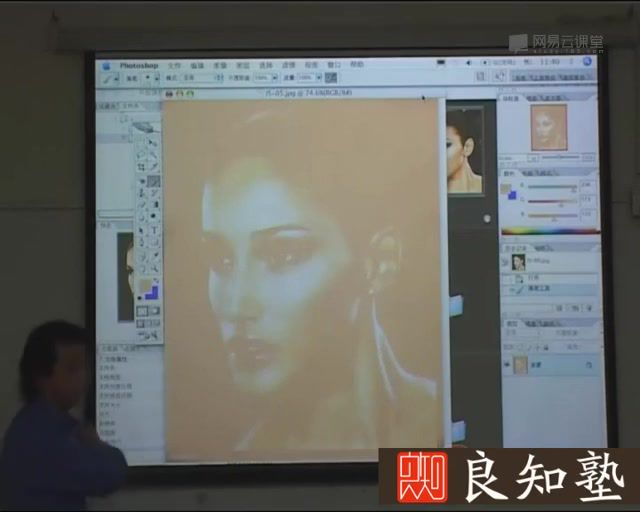The height and width of the screenshot is (512, 640).
Task: Click the red (R) color slider
Action: (553, 187)
